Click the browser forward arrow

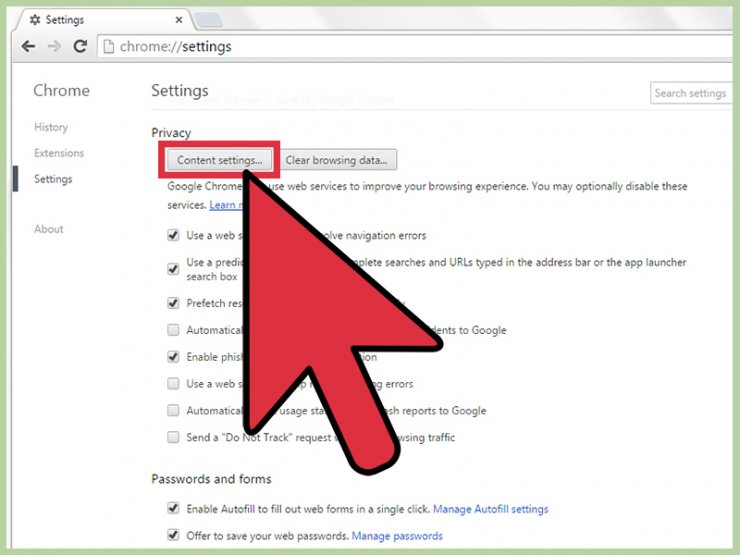pos(54,46)
